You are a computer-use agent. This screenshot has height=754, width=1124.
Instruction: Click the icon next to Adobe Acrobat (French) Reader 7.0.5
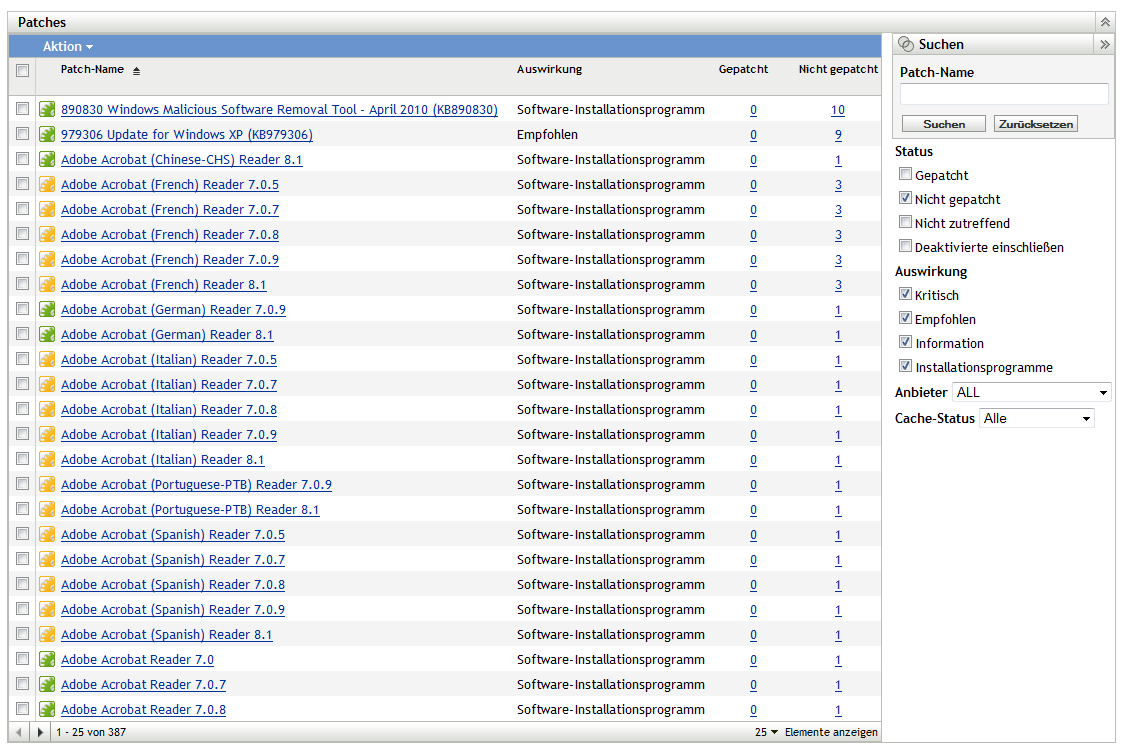47,185
